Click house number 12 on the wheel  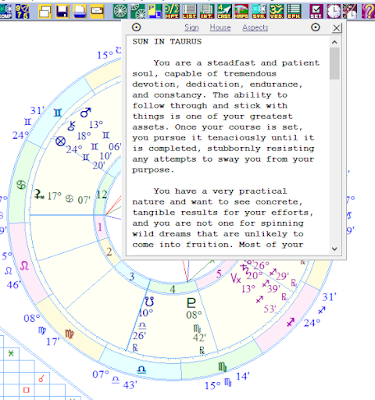tap(102, 194)
